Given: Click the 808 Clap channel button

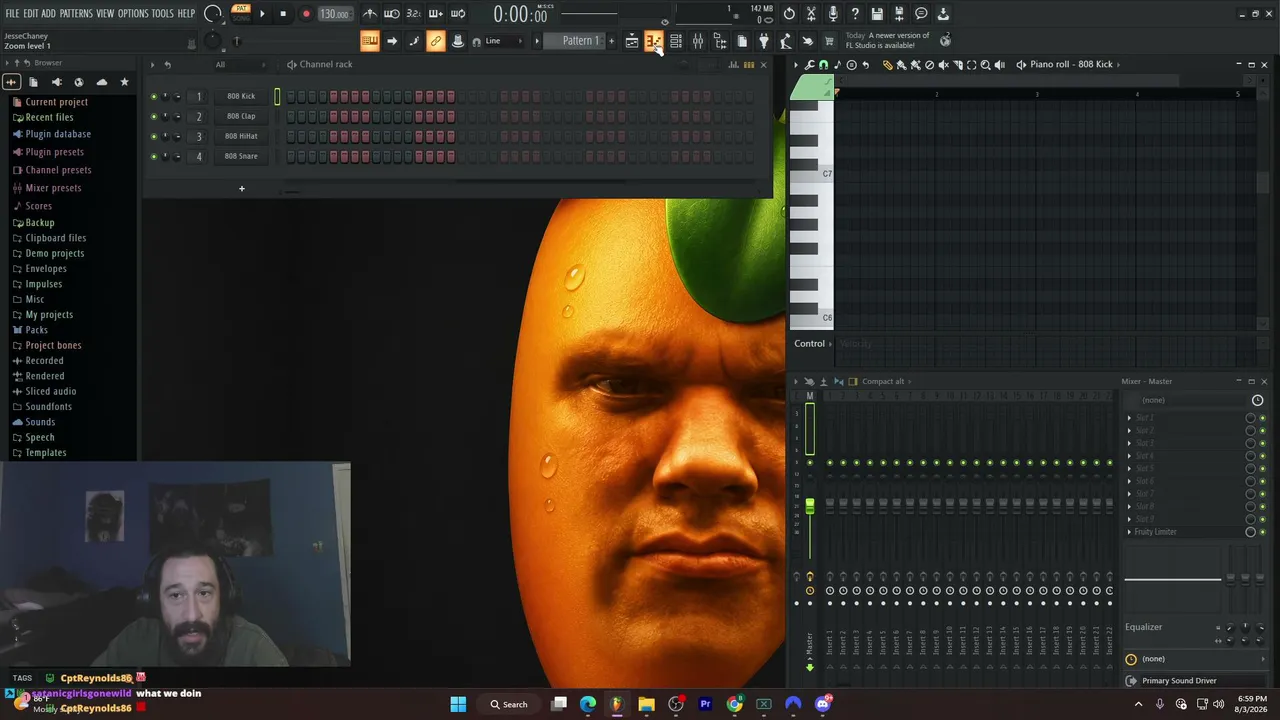Looking at the screenshot, I should 241,116.
